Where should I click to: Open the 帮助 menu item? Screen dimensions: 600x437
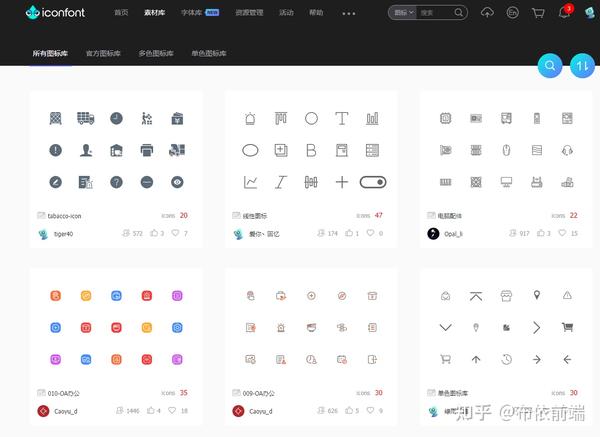(316, 13)
